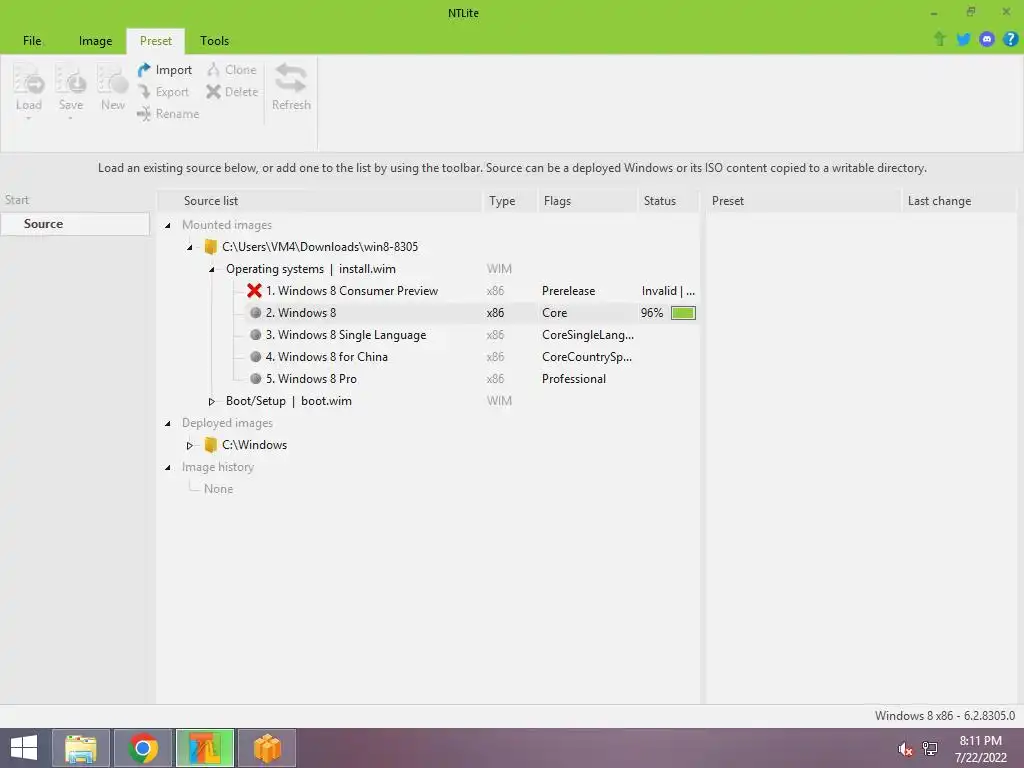Collapse the Image history group
This screenshot has height=768, width=1024.
pyautogui.click(x=168, y=468)
